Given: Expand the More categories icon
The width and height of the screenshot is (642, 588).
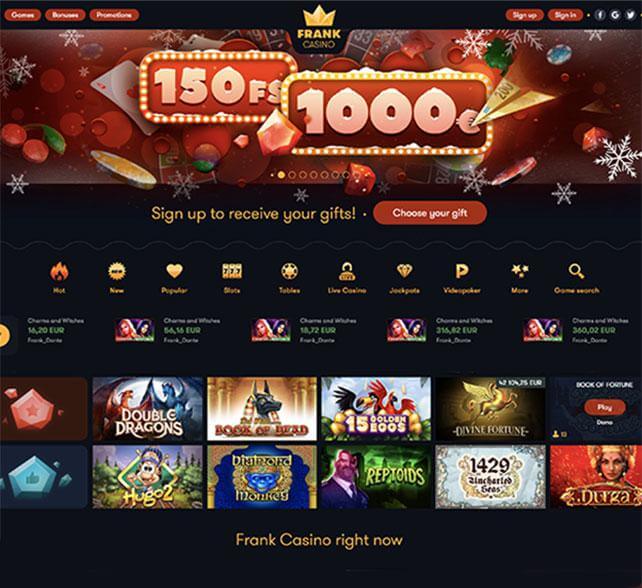Looking at the screenshot, I should (520, 271).
